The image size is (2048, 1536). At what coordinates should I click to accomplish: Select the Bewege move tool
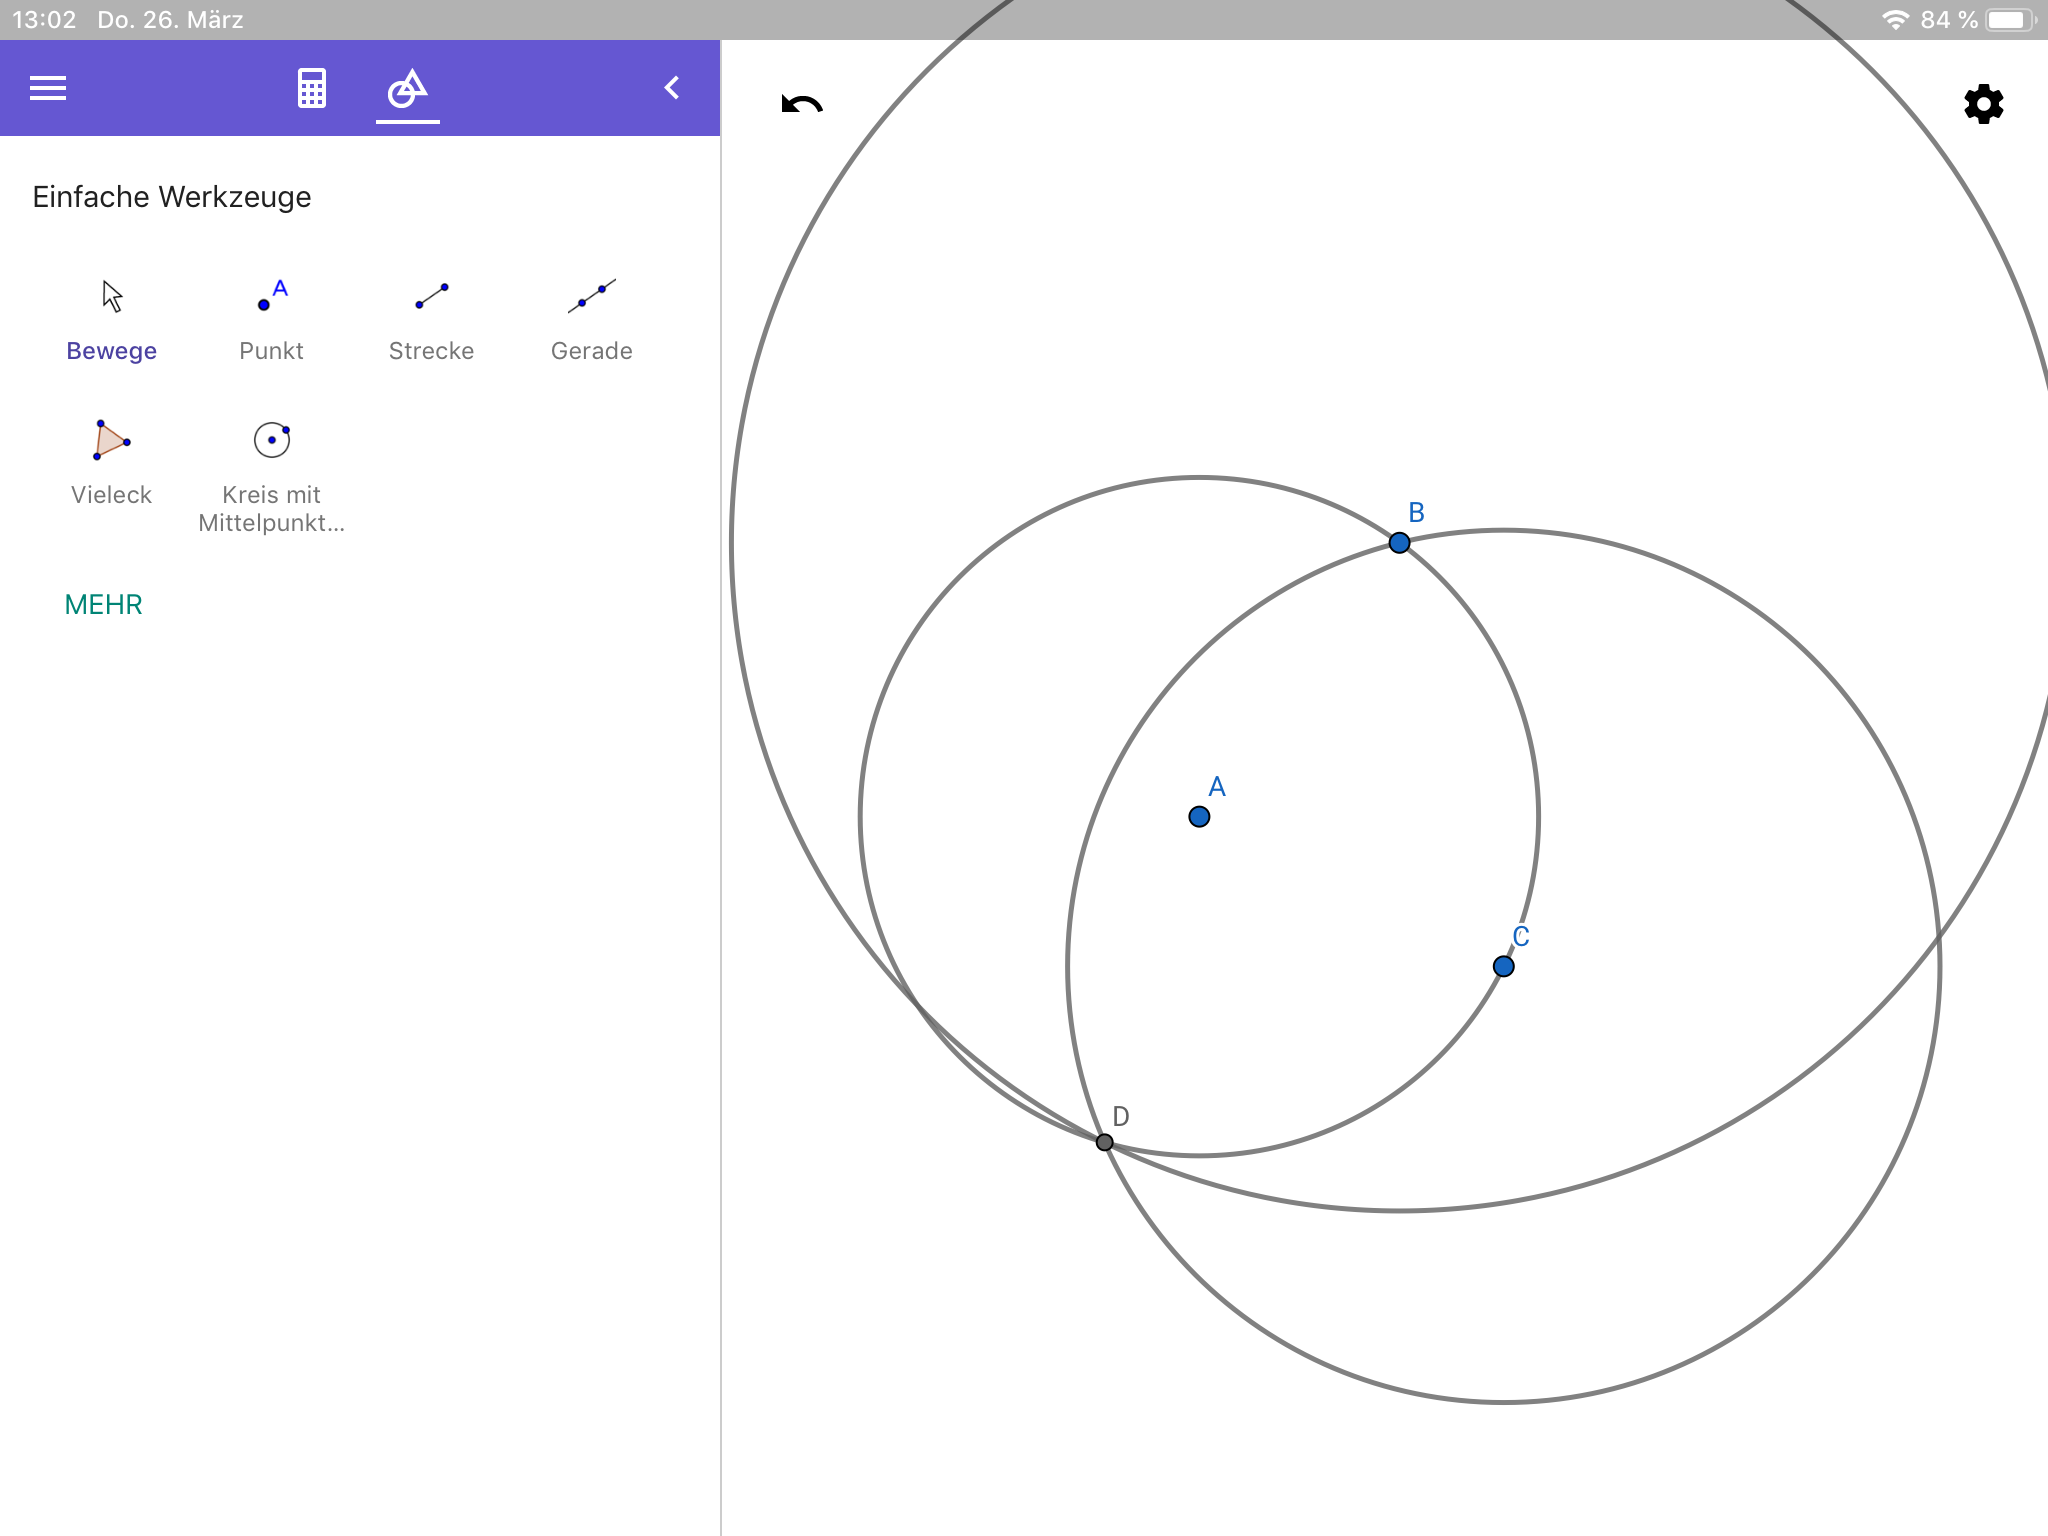click(111, 320)
